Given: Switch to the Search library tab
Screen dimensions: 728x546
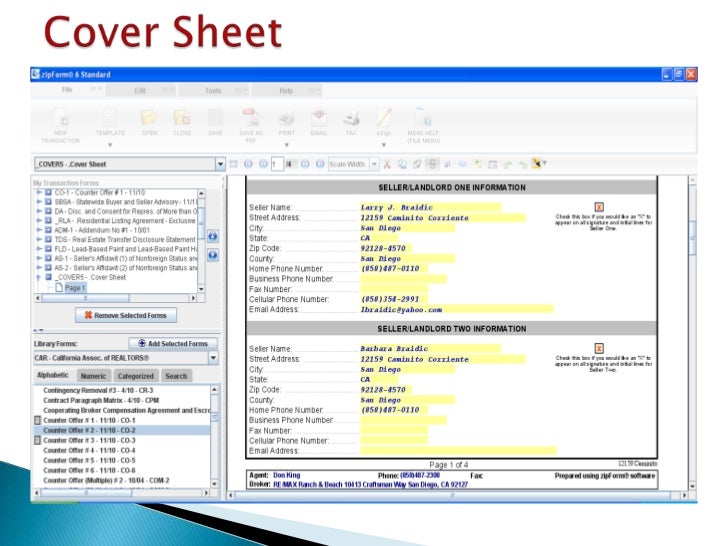Looking at the screenshot, I should [176, 376].
